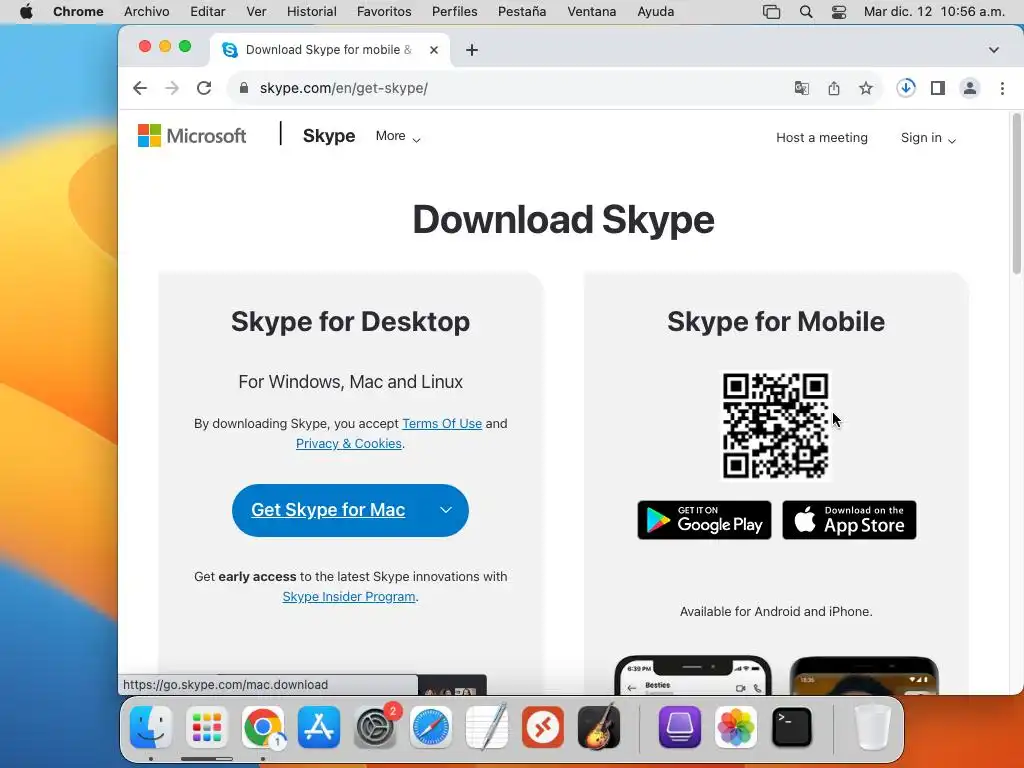Open Photos from the Dock

pos(736,727)
